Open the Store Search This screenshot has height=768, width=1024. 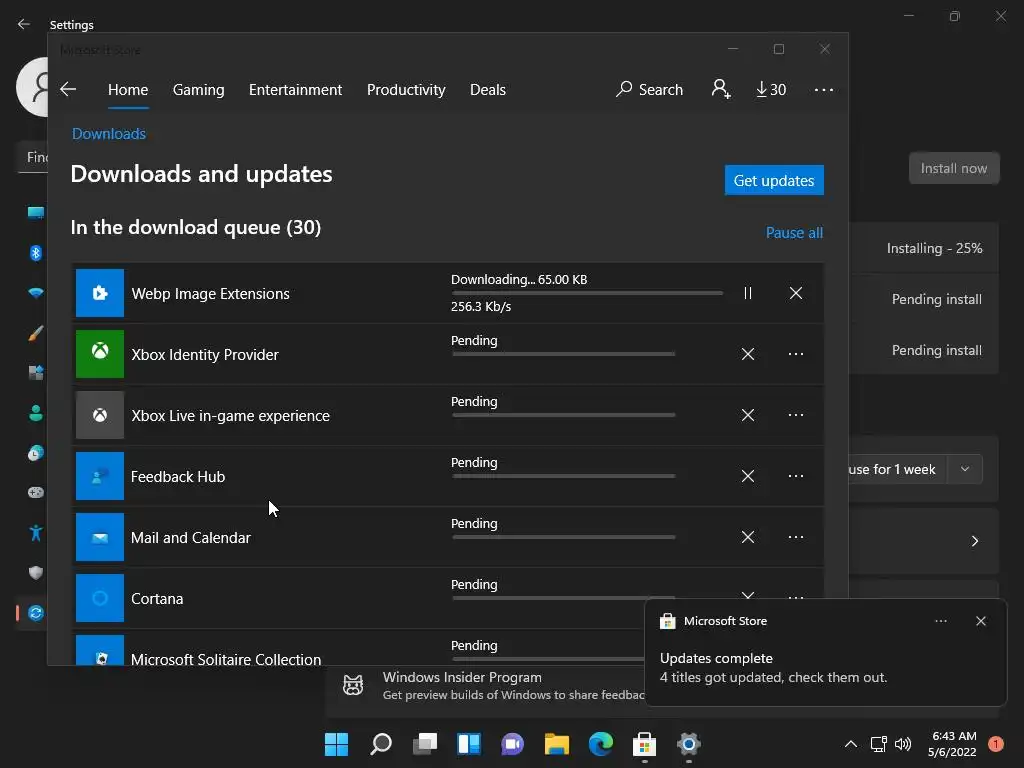coord(649,89)
